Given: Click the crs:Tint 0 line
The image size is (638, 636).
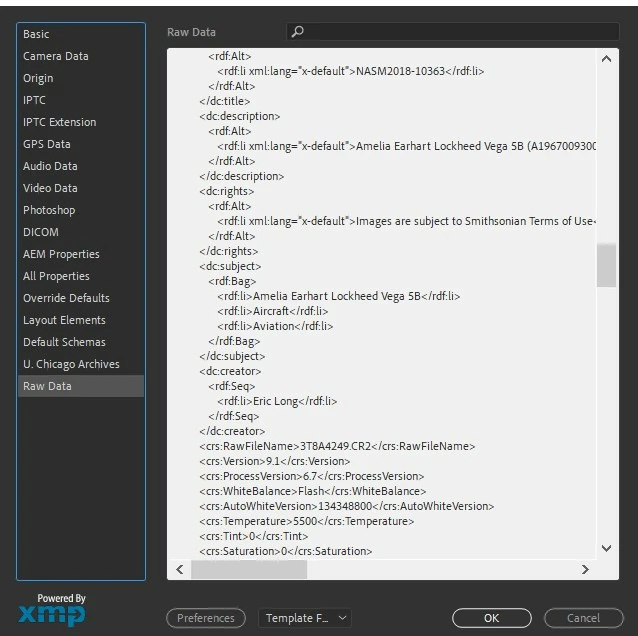Looking at the screenshot, I should click(x=254, y=536).
